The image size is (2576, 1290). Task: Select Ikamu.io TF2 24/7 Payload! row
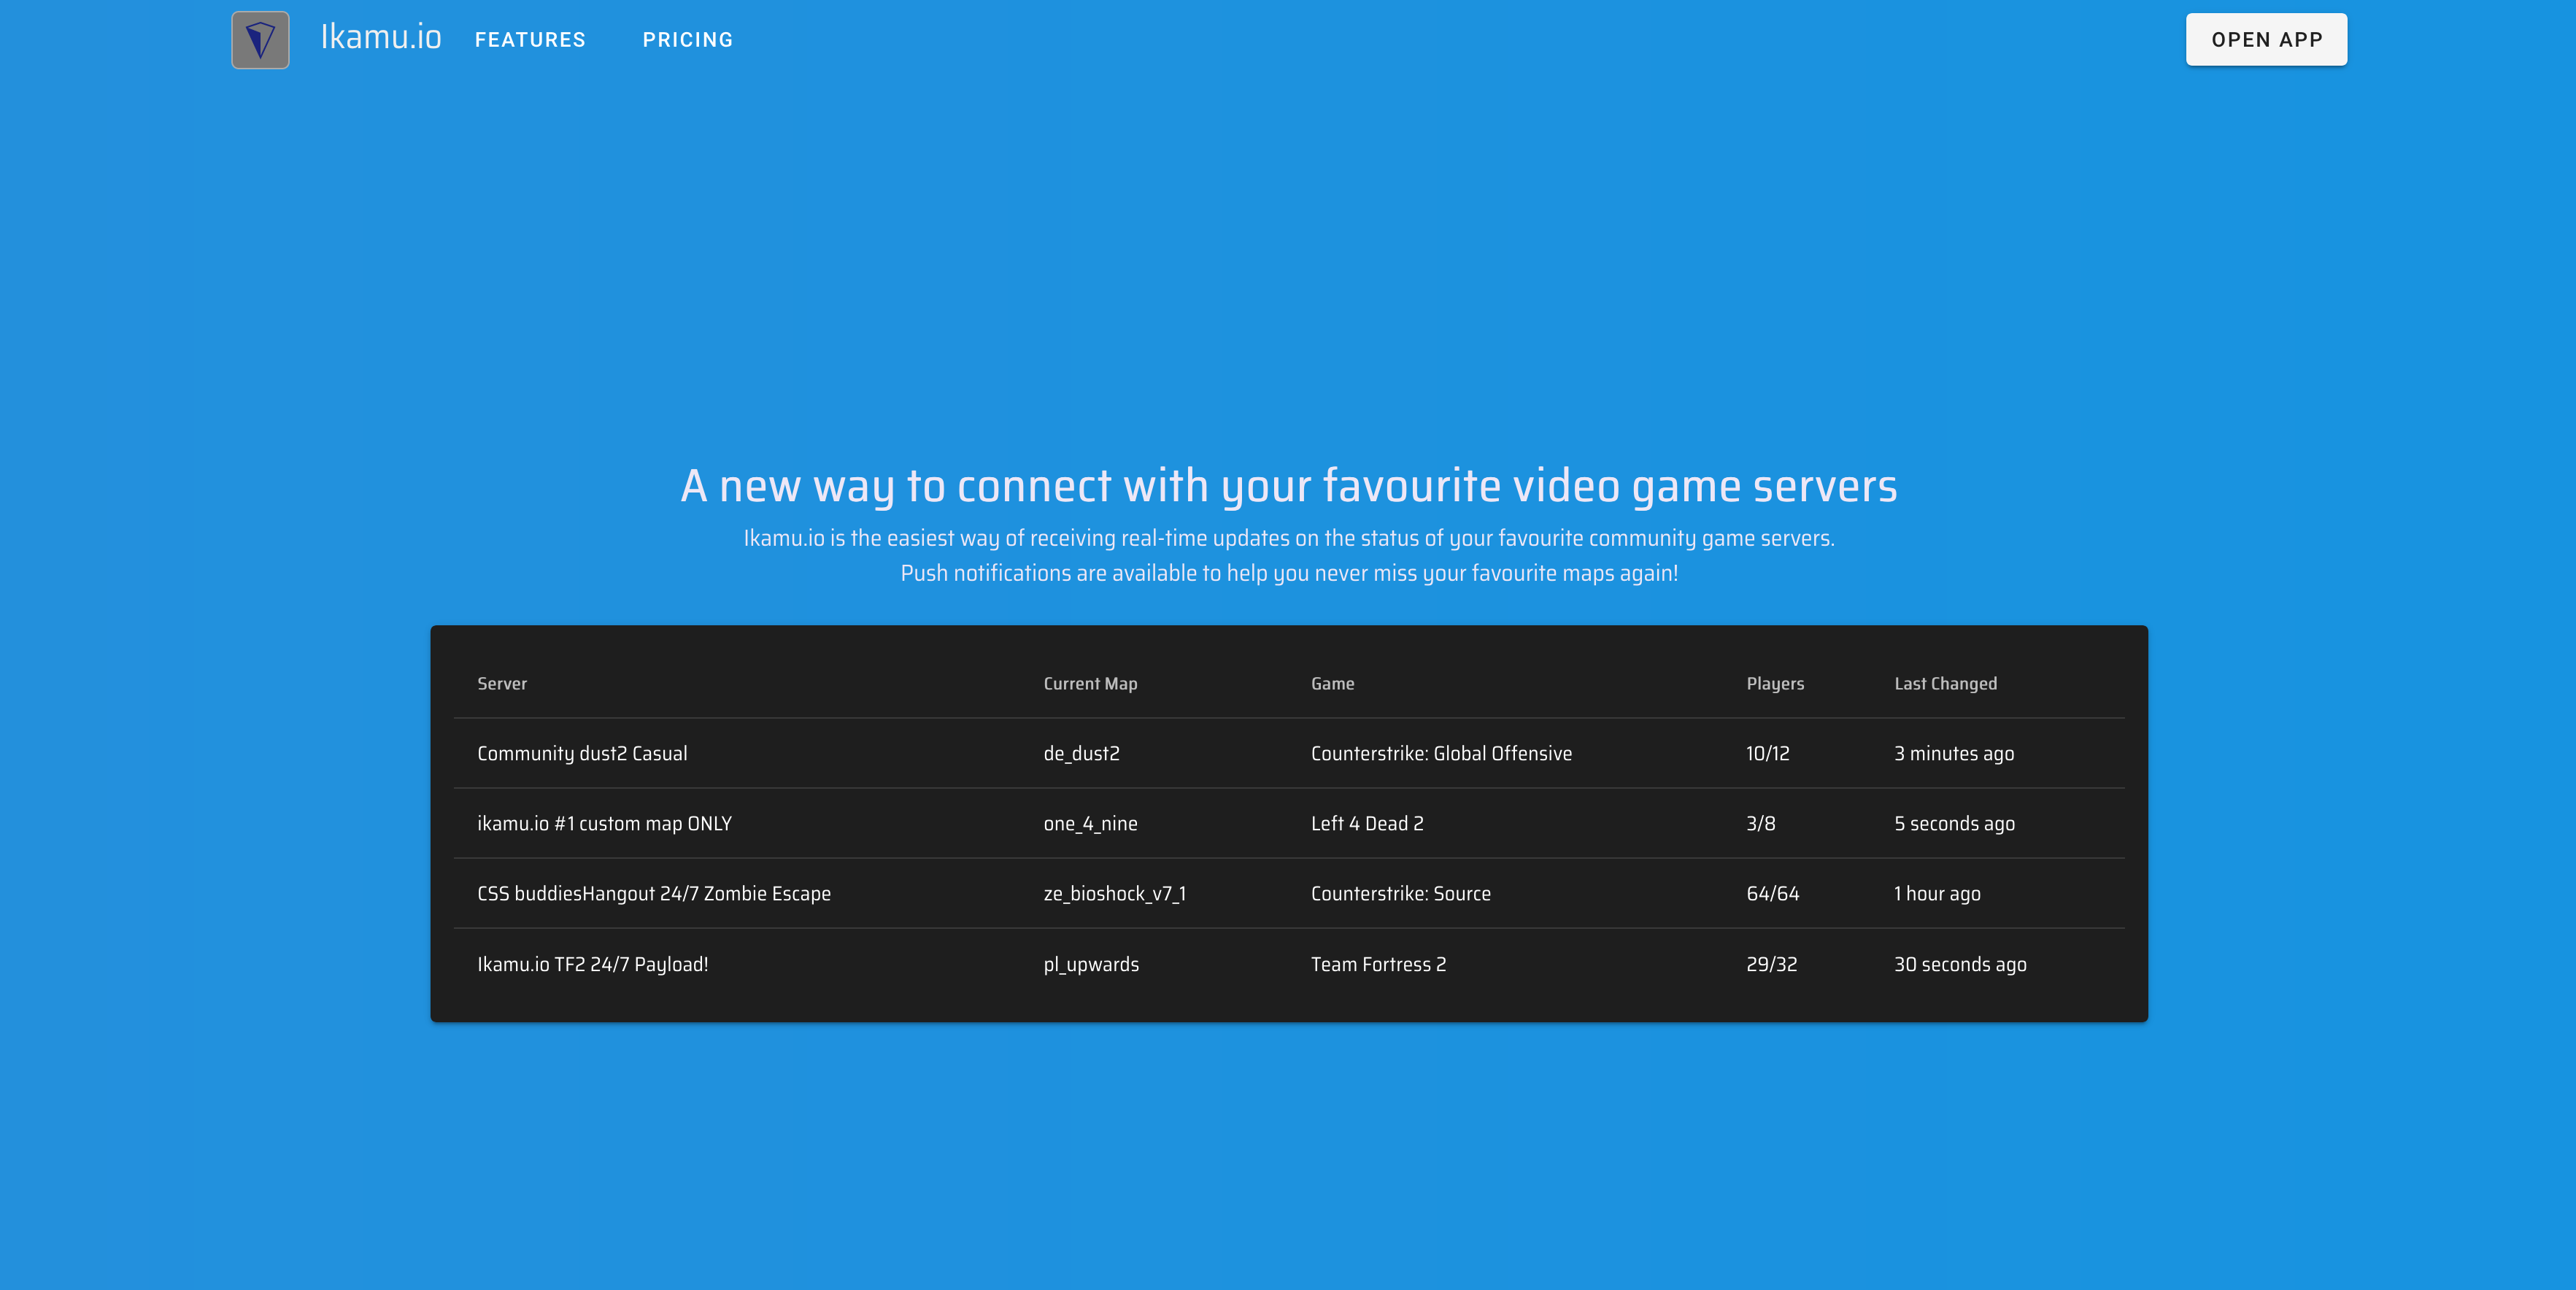592,965
